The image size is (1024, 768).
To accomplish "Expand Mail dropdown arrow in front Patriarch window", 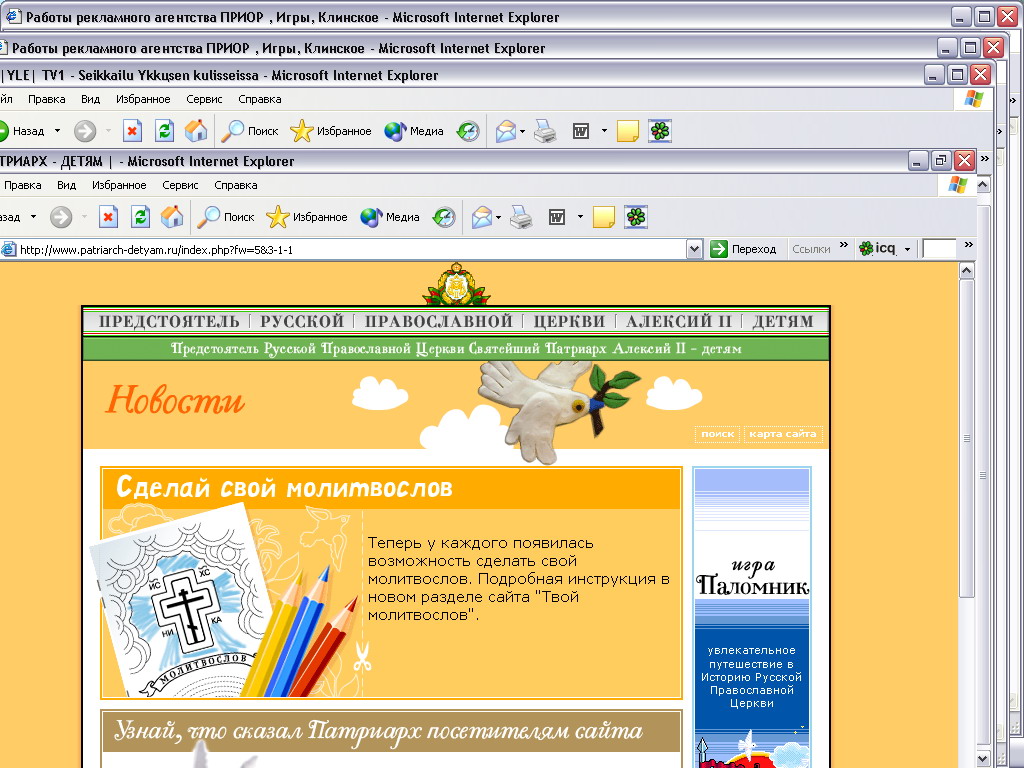I will [x=498, y=217].
